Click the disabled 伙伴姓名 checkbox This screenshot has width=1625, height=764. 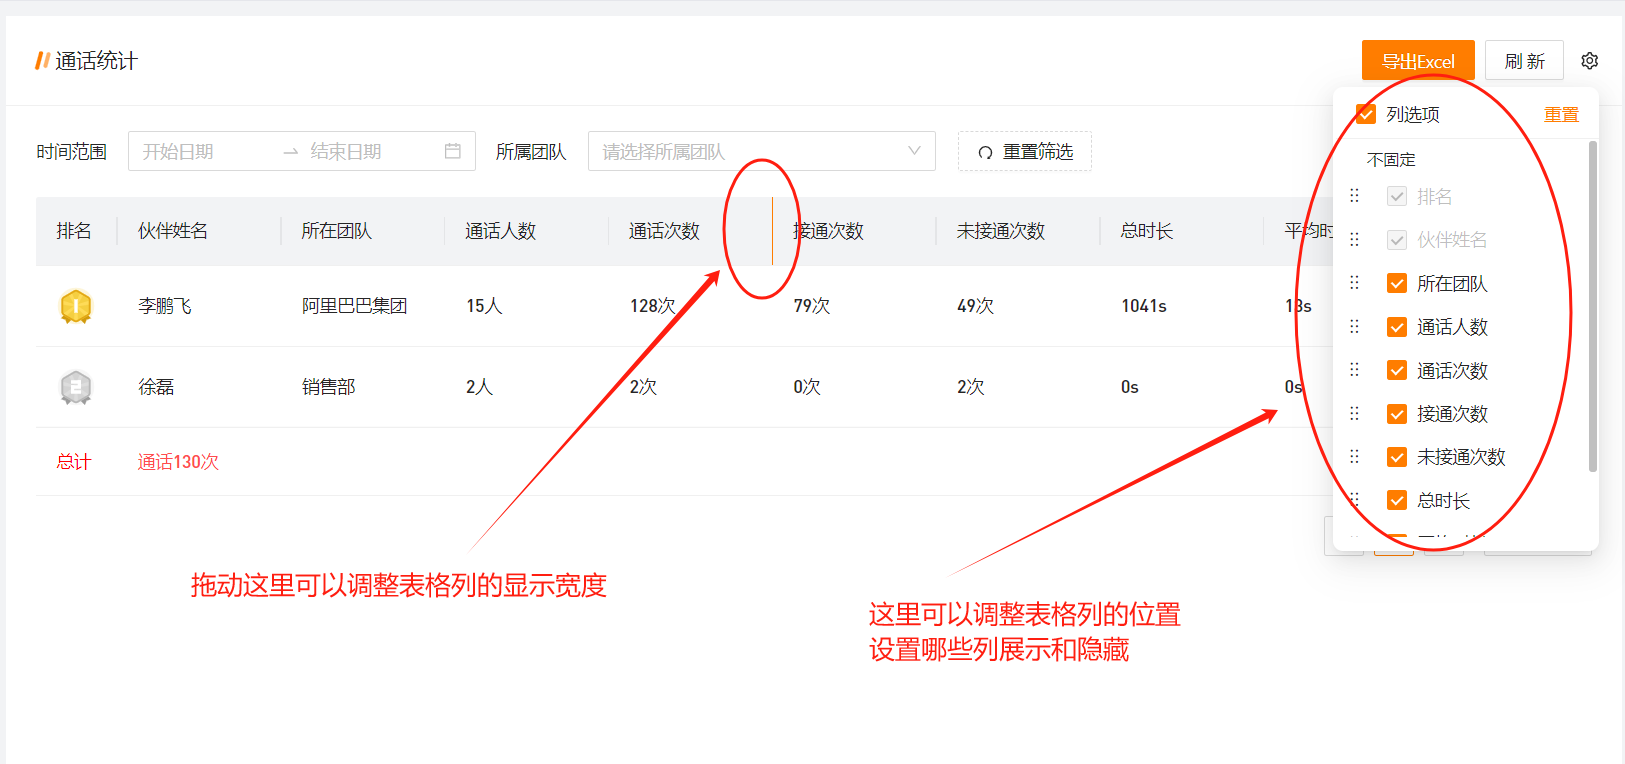point(1397,240)
